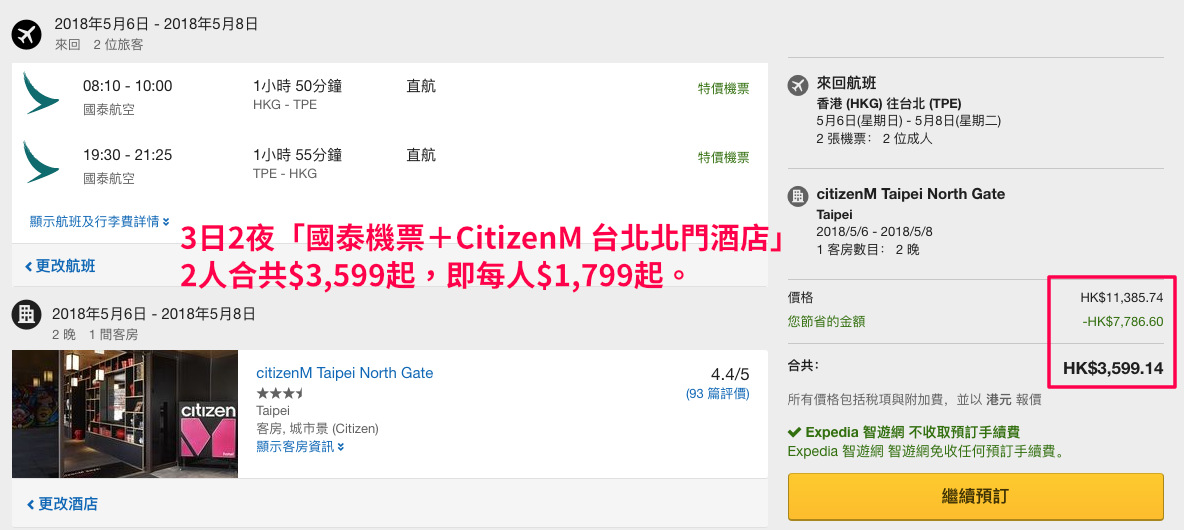
Task: Expand 顯示客房資訊 room information
Action: point(301,446)
